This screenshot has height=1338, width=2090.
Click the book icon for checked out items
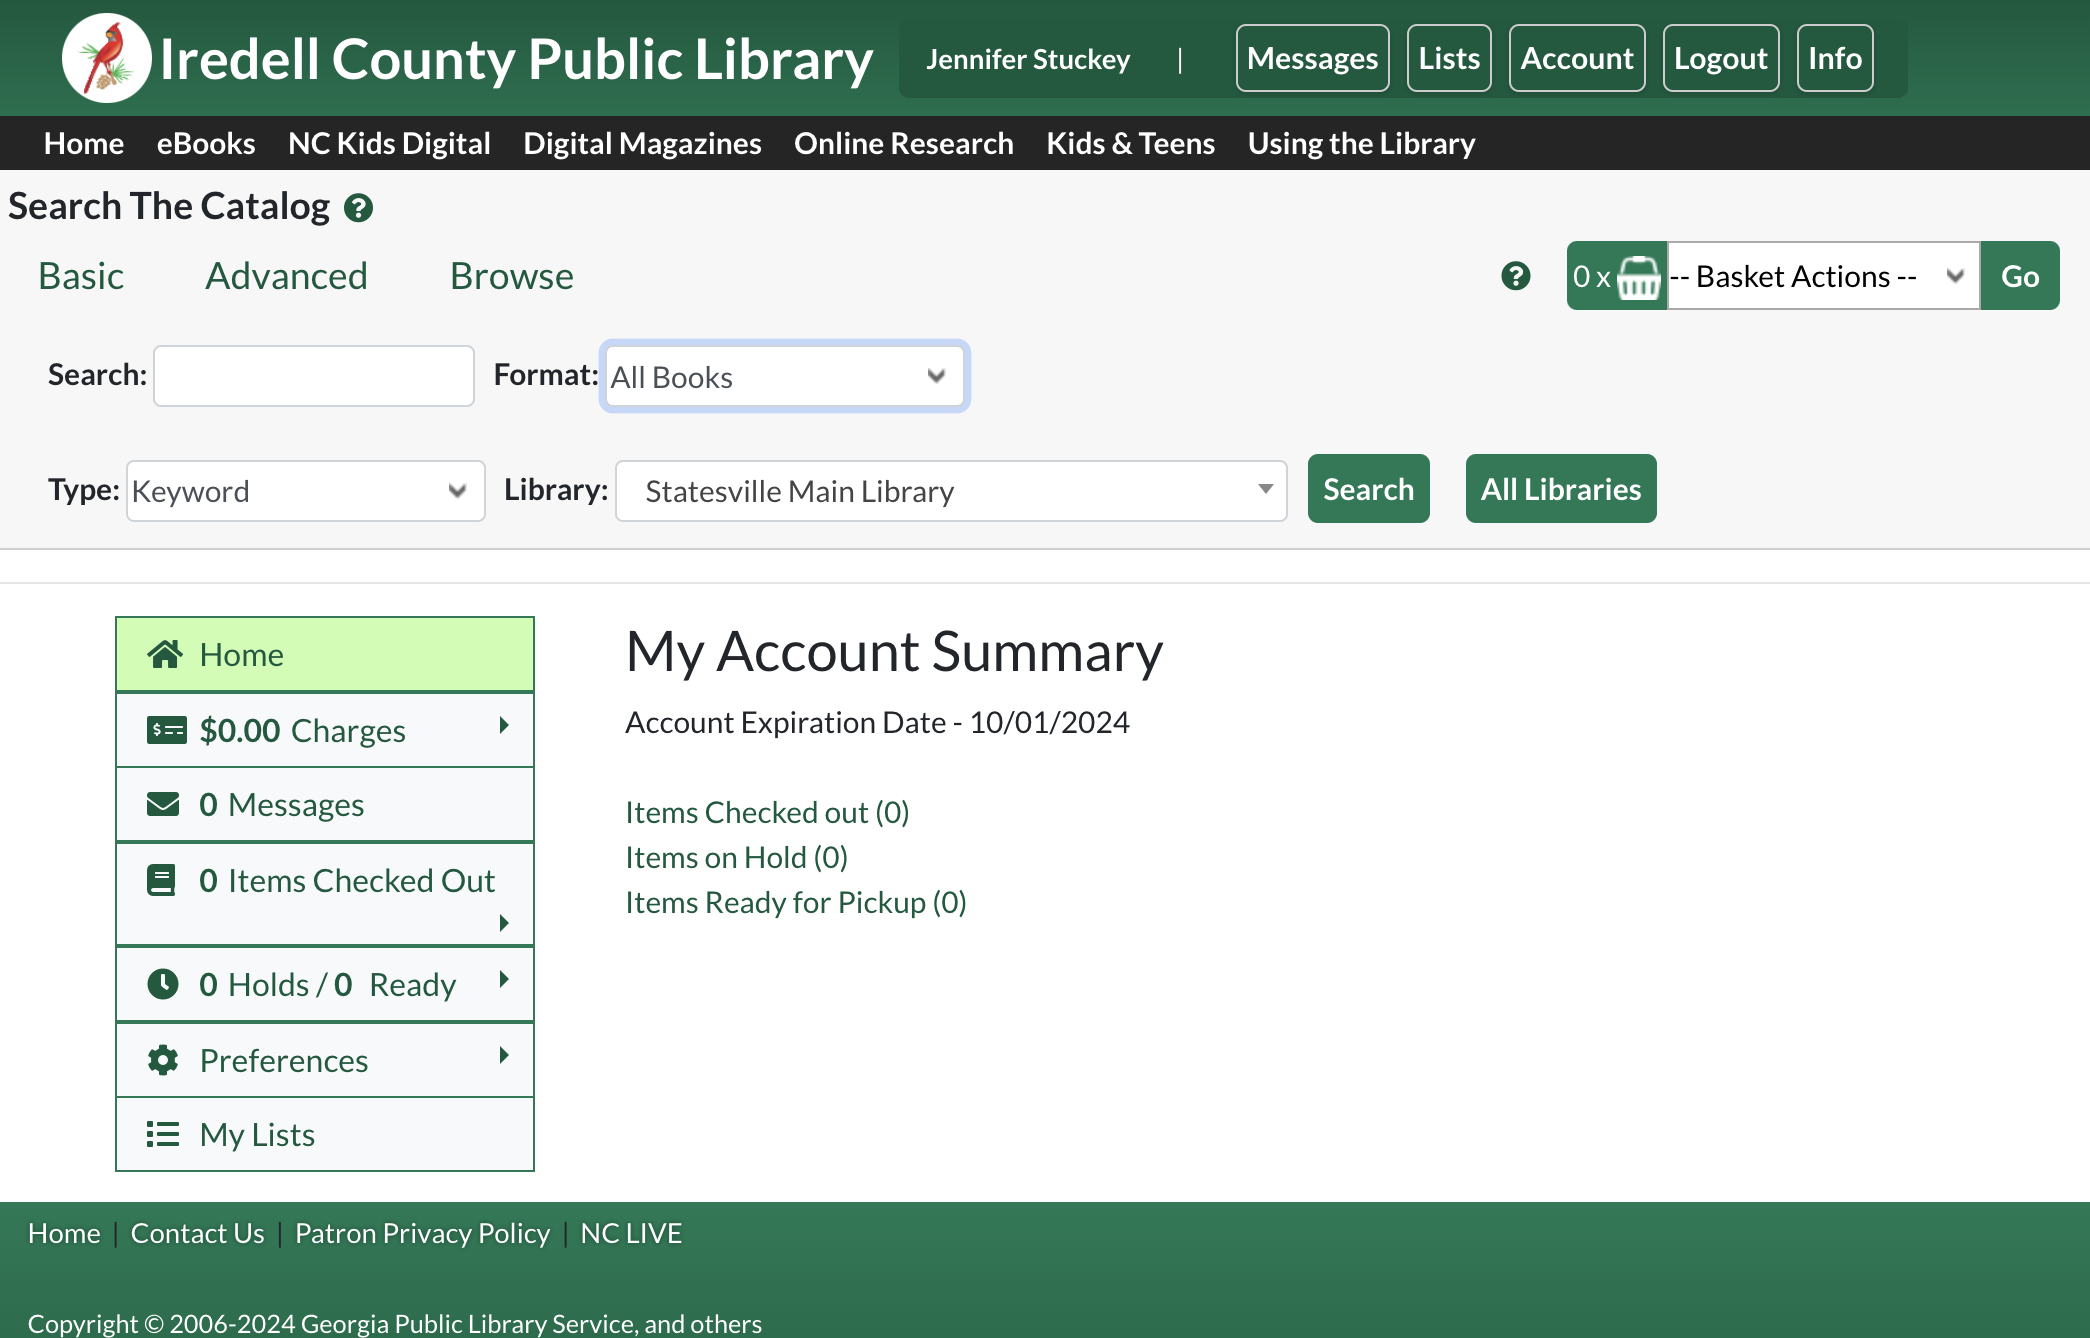(x=162, y=880)
